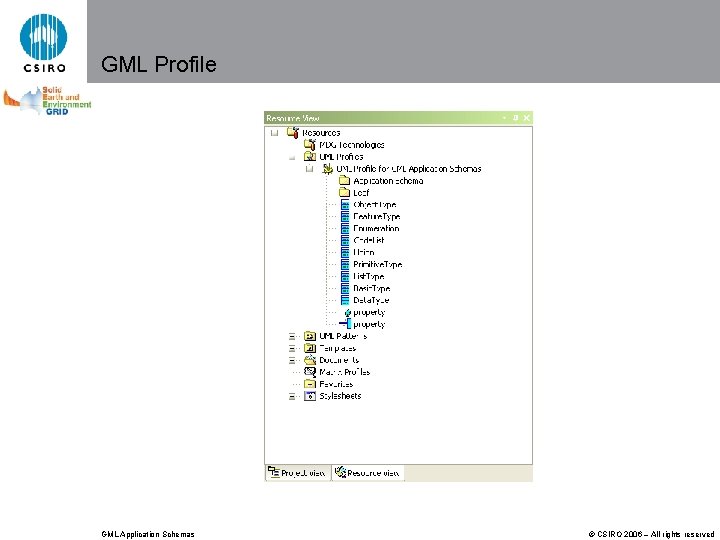720x540 pixels.
Task: Click the Leaf folder icon
Action: coord(344,192)
